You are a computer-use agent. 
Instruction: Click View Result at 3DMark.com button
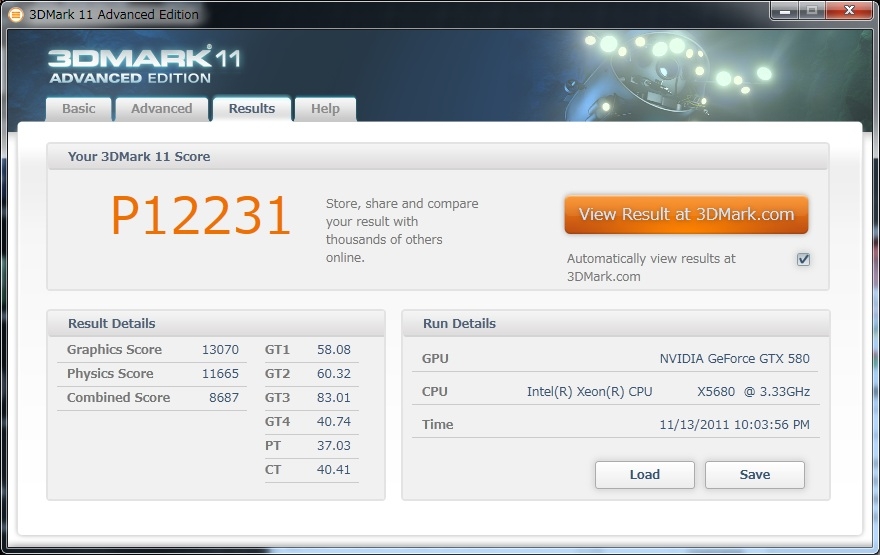pos(686,214)
